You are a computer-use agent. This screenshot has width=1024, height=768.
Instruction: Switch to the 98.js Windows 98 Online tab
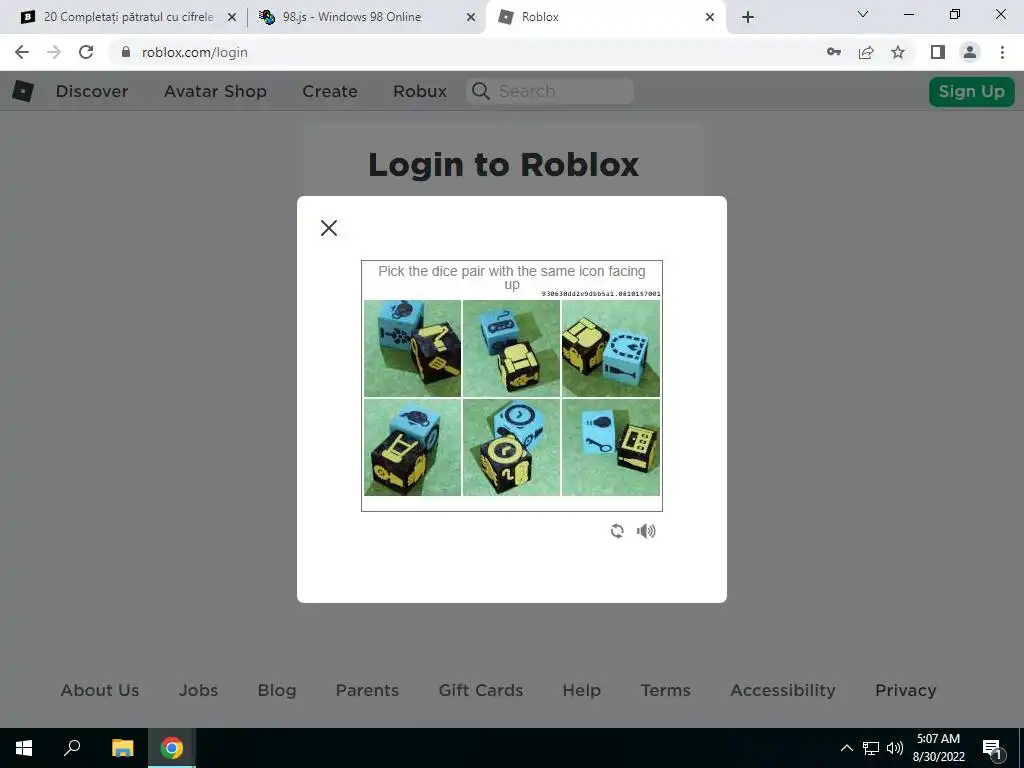(366, 17)
